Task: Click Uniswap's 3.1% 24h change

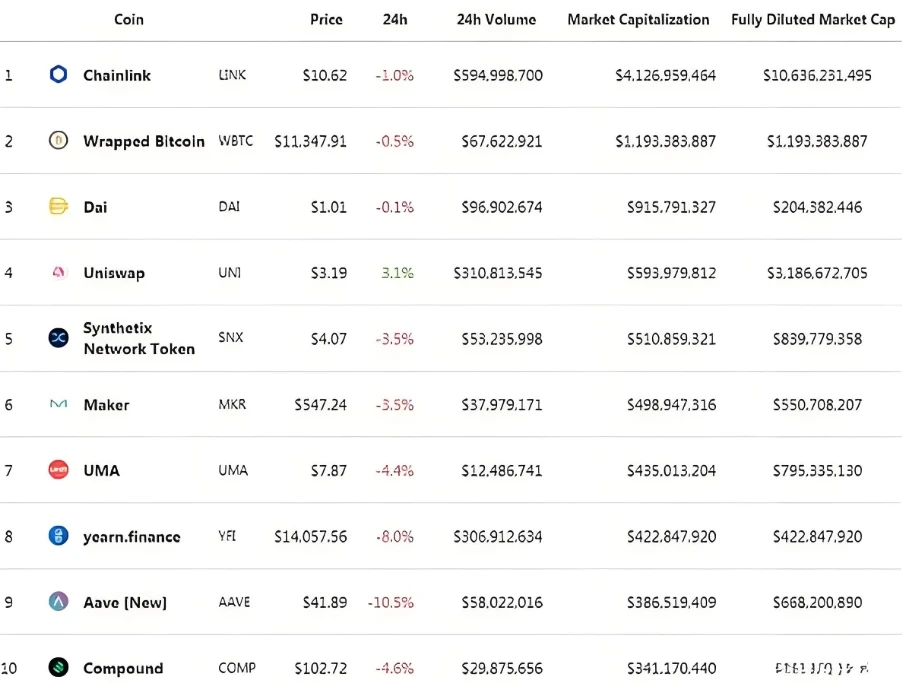Action: (398, 273)
